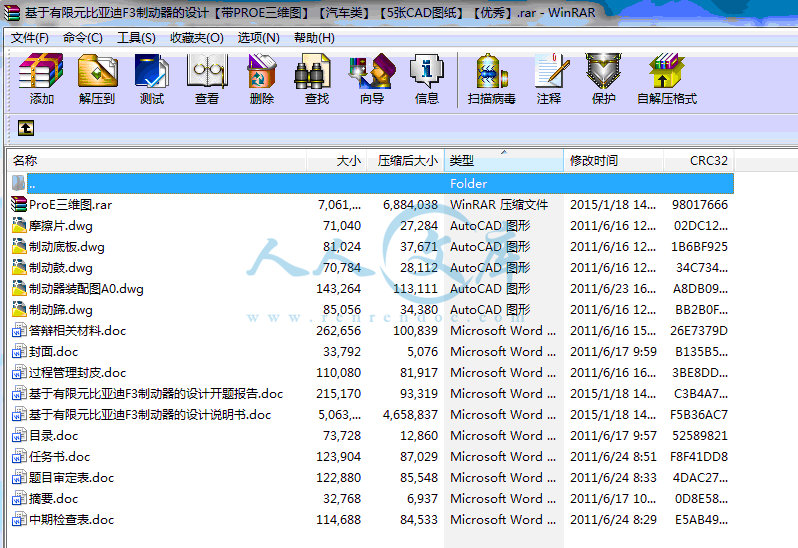Click the CRC value 98017666

(x=700, y=205)
